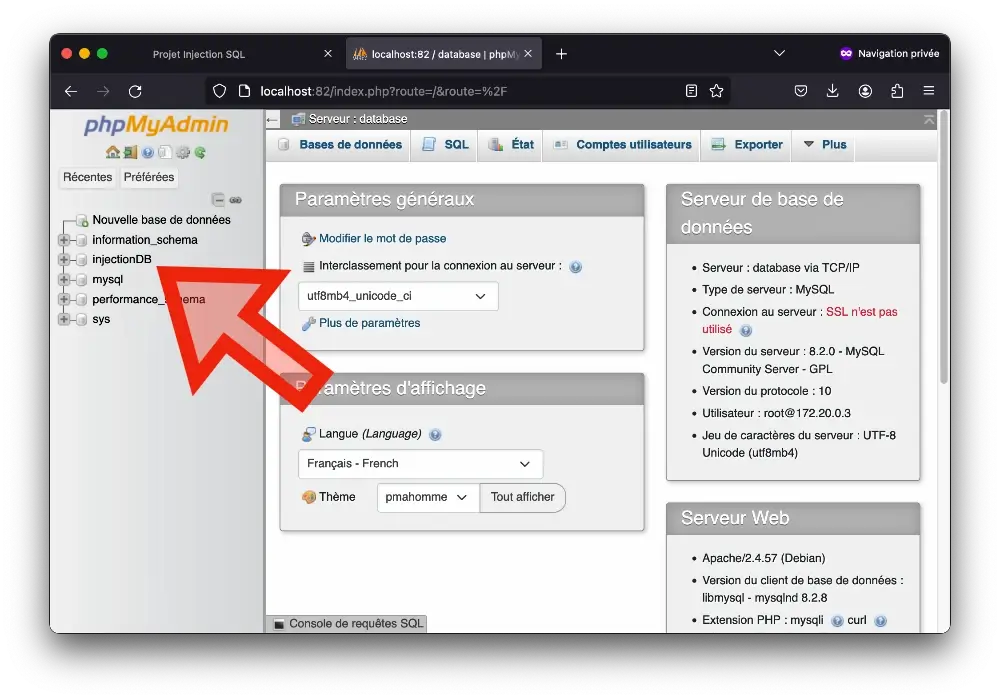Image resolution: width=1000 pixels, height=699 pixels.
Task: Click the Tout afficher themes button
Action: [x=522, y=497]
